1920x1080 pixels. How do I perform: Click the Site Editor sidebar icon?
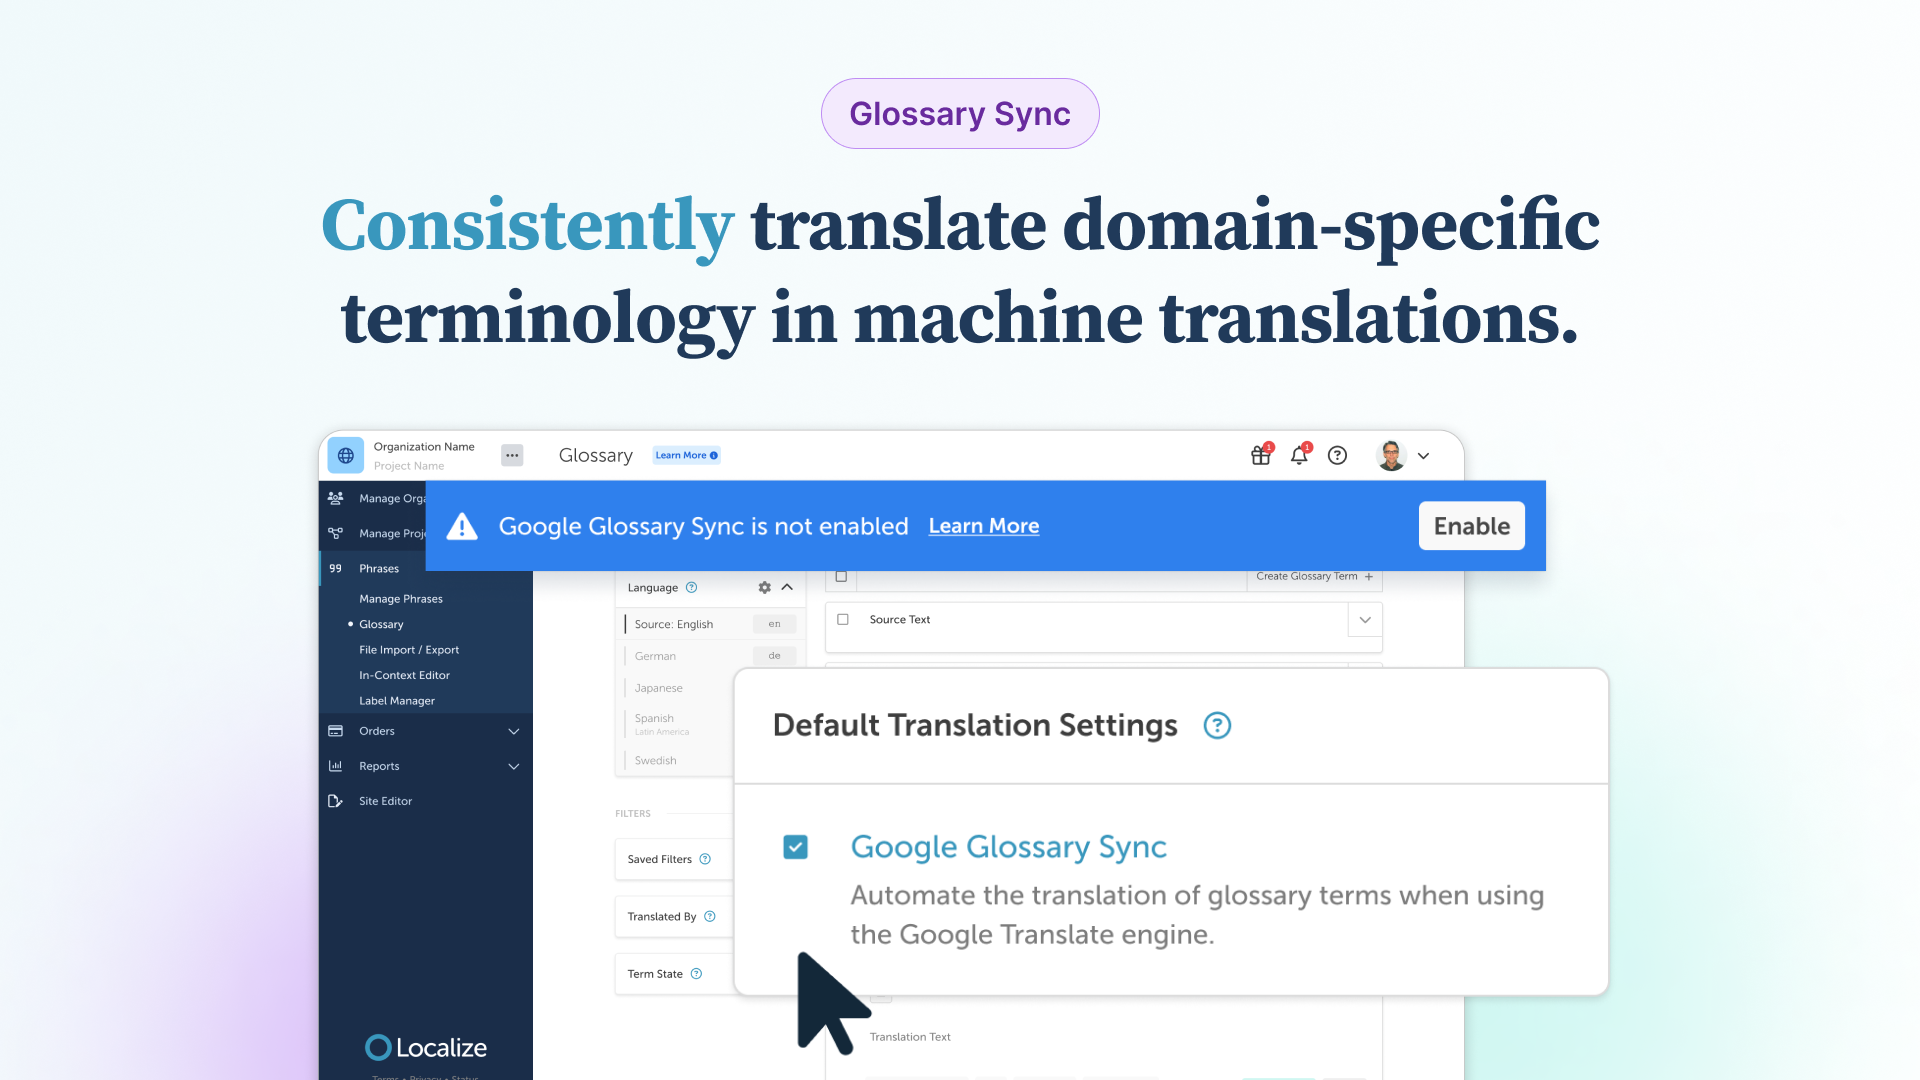click(336, 801)
